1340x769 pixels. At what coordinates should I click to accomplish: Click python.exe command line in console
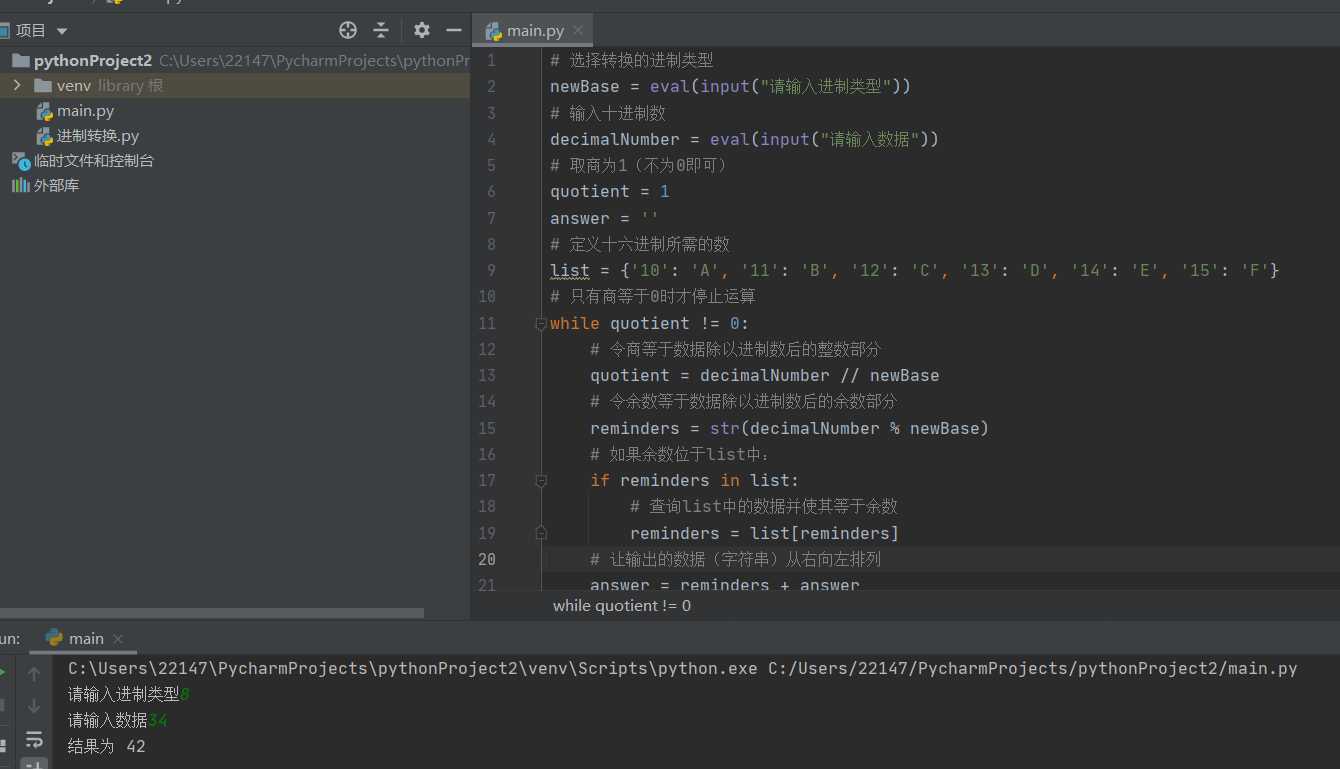683,668
